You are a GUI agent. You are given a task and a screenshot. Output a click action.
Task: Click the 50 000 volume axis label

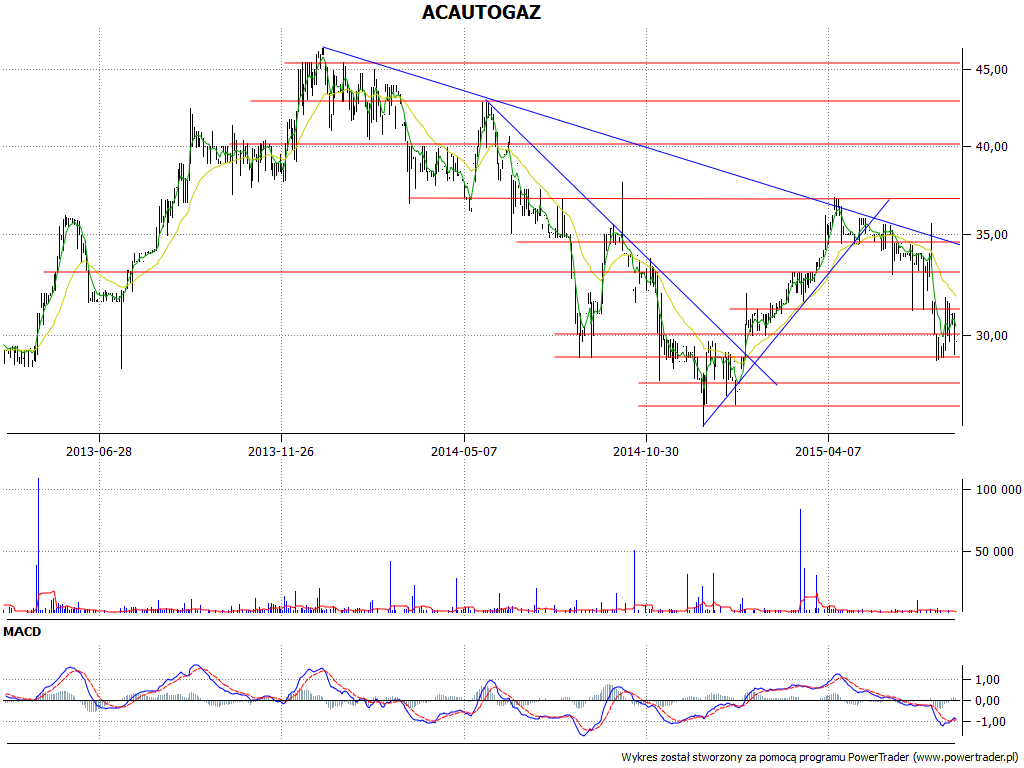(x=995, y=552)
